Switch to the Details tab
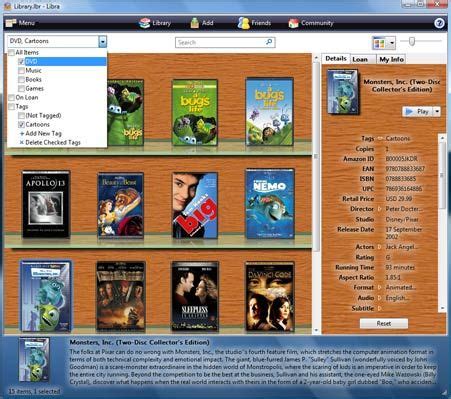The image size is (451, 399). (336, 59)
